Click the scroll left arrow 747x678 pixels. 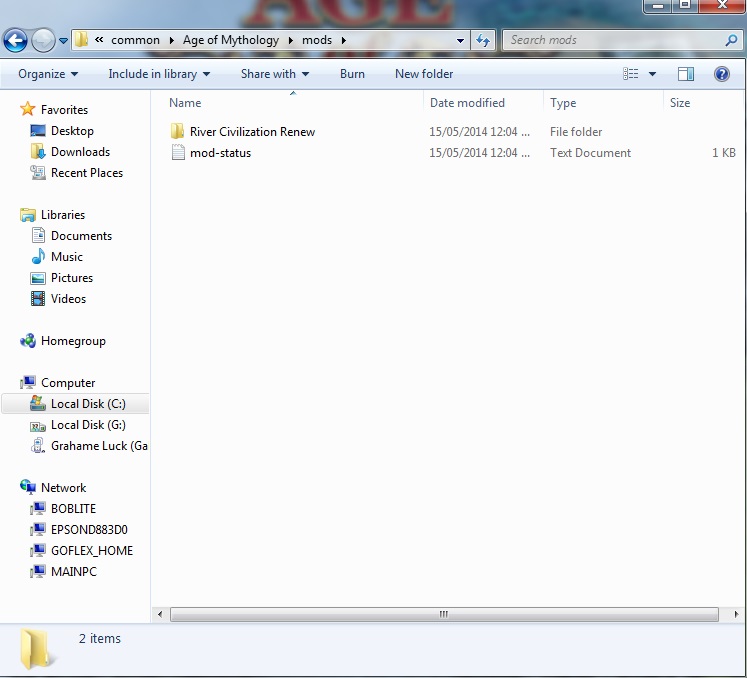pos(160,614)
